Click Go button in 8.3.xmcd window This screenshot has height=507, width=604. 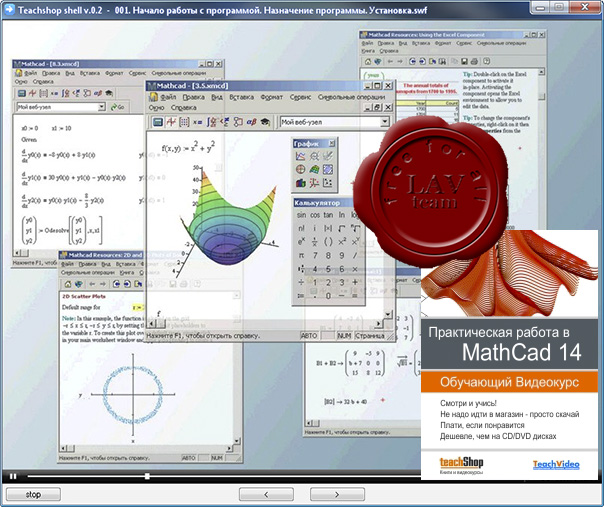click(117, 107)
